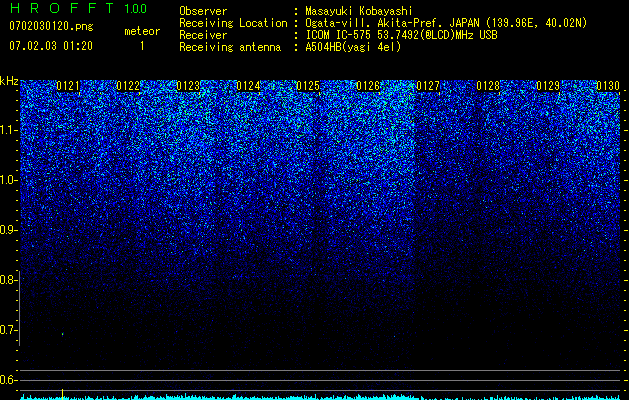The image size is (629, 400).
Task: Click the Receiving Location label
Action: tap(233, 23)
